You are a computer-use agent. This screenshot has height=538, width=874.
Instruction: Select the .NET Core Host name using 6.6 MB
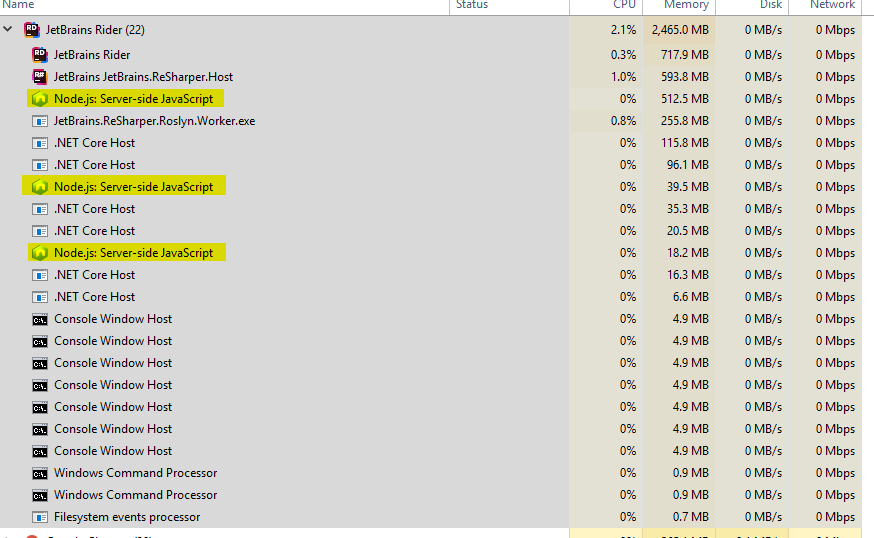(x=94, y=297)
